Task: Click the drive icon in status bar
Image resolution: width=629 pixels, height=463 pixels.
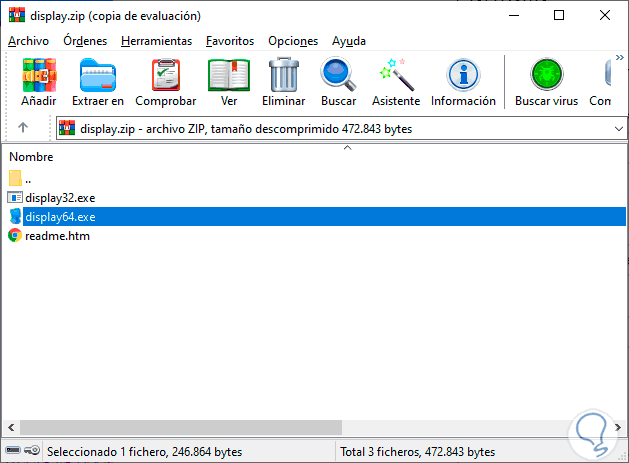Action: pyautogui.click(x=13, y=450)
